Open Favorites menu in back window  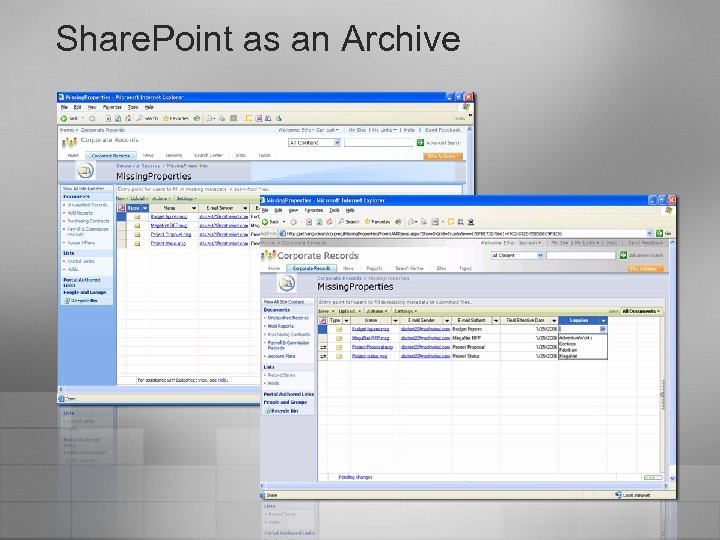point(112,107)
